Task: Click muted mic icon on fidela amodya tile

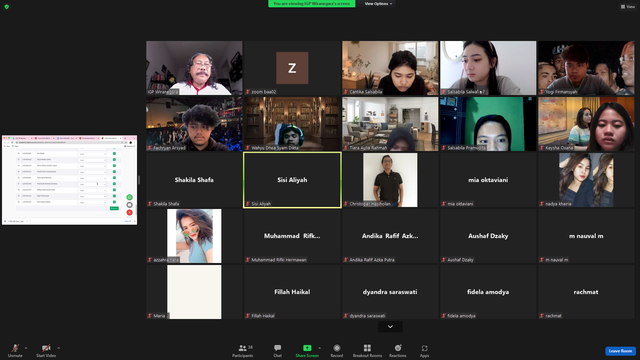Action: click(x=444, y=316)
